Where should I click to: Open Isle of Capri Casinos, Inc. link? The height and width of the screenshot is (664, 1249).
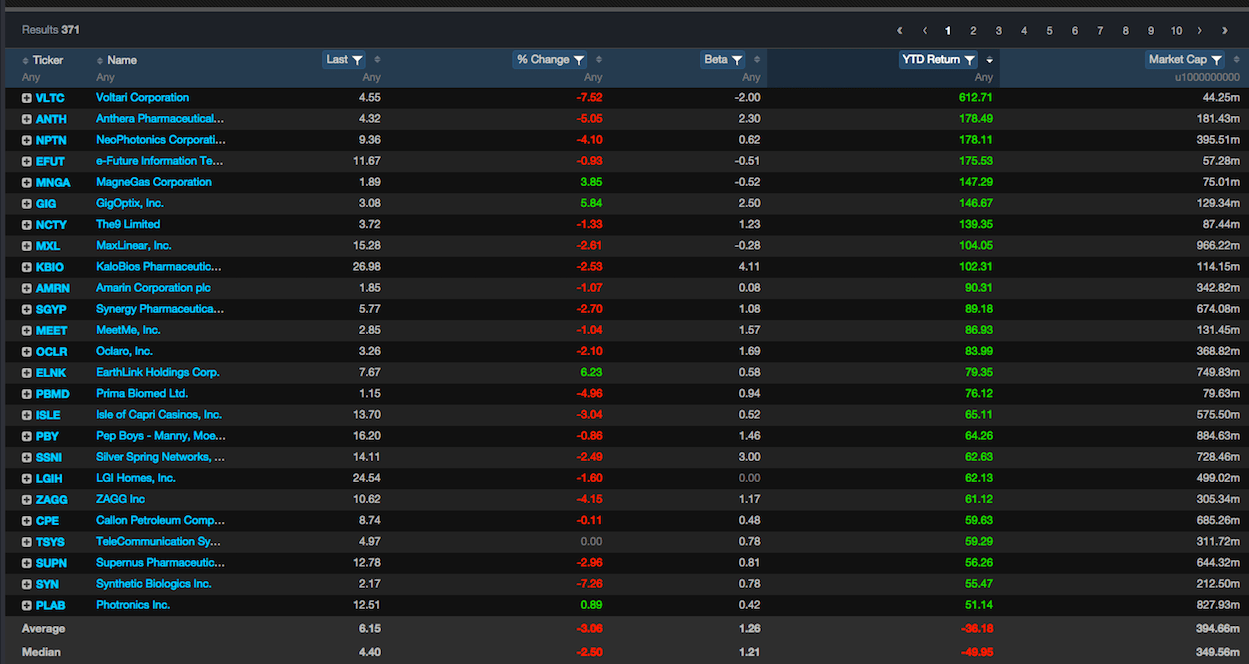point(159,414)
